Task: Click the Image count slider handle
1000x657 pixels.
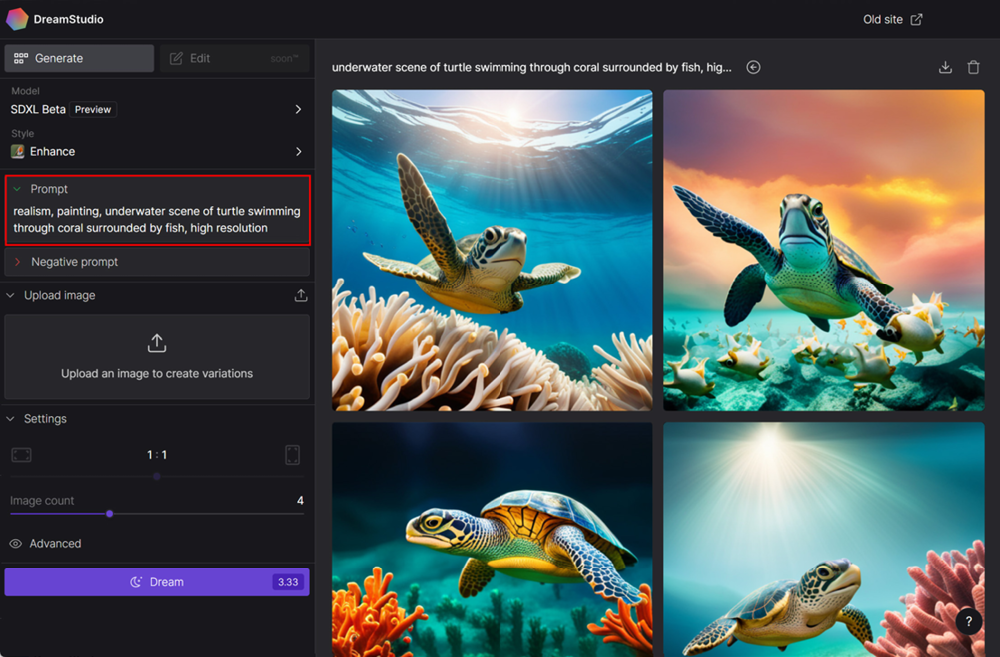Action: (x=110, y=513)
